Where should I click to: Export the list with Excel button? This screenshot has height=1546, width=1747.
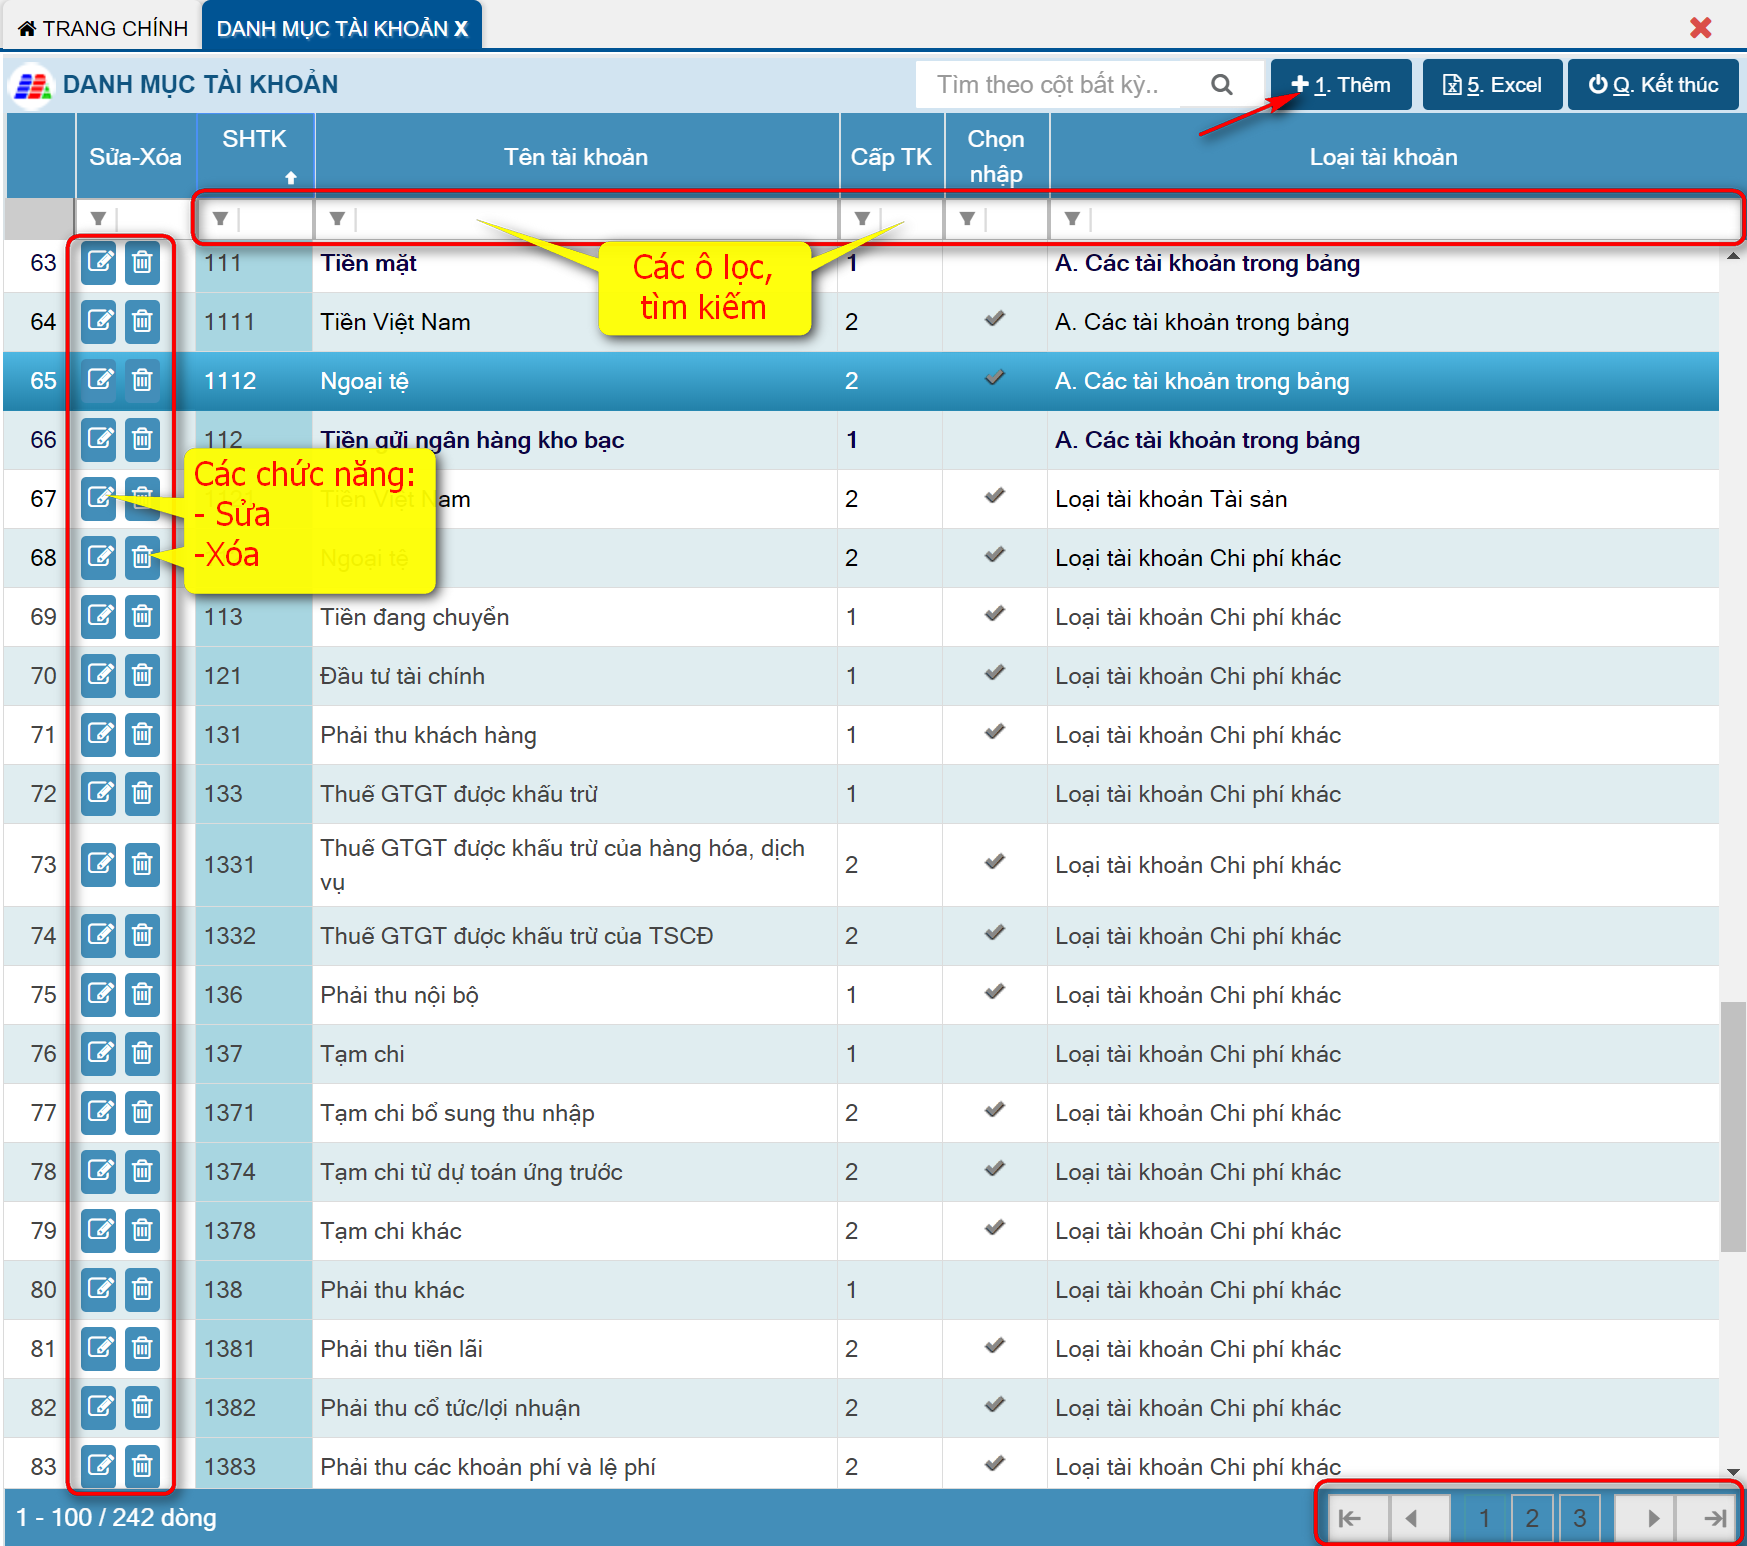1491,85
